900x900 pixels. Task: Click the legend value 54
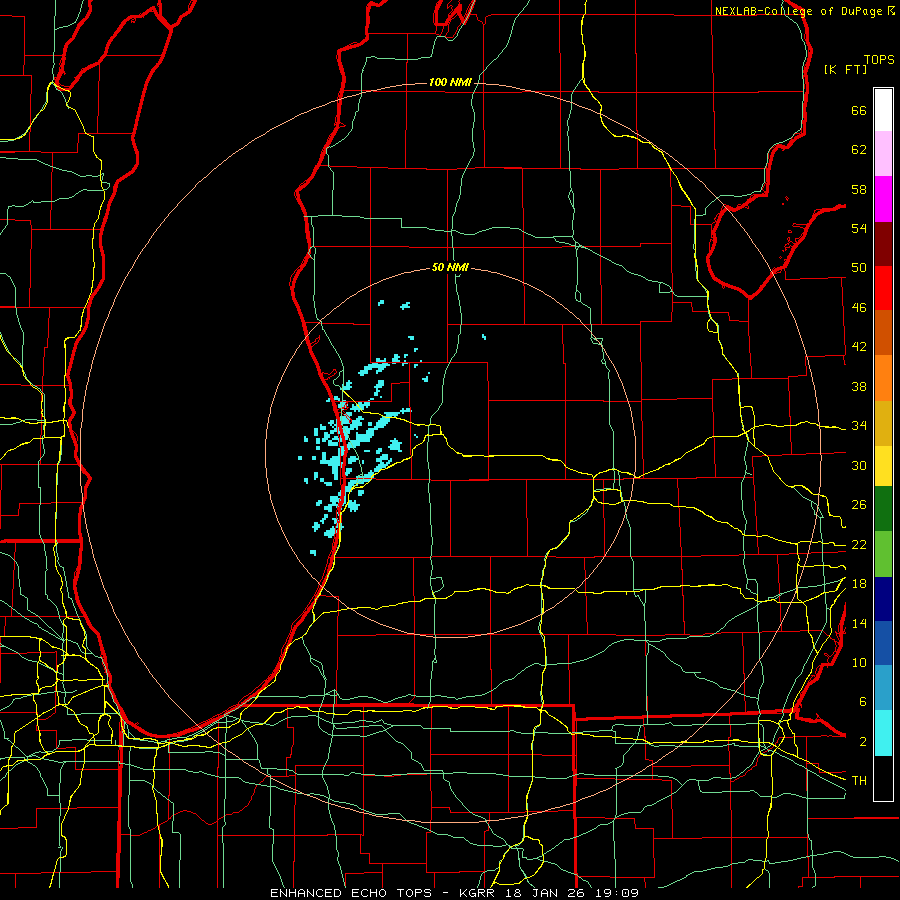coord(859,228)
